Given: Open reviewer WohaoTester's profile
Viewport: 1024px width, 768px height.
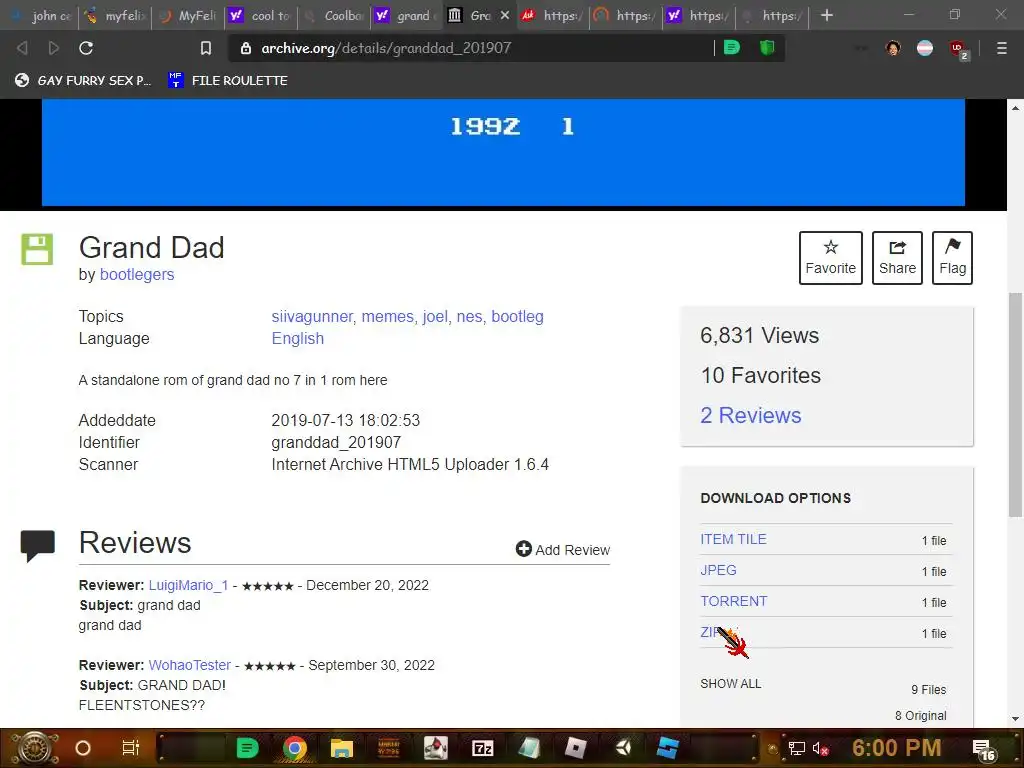Looking at the screenshot, I should pyautogui.click(x=189, y=665).
